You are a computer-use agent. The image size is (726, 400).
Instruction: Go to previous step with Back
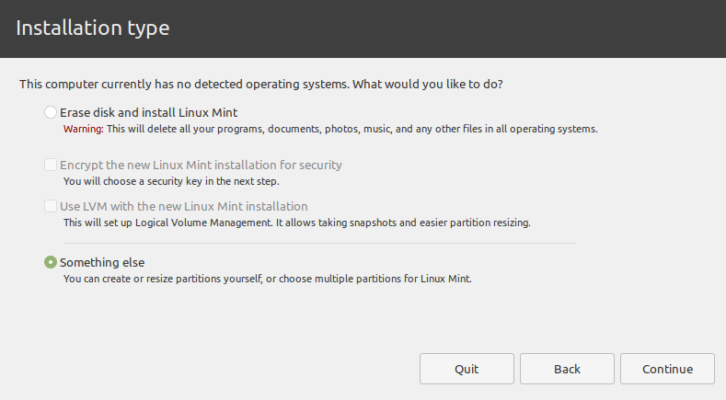coord(566,369)
